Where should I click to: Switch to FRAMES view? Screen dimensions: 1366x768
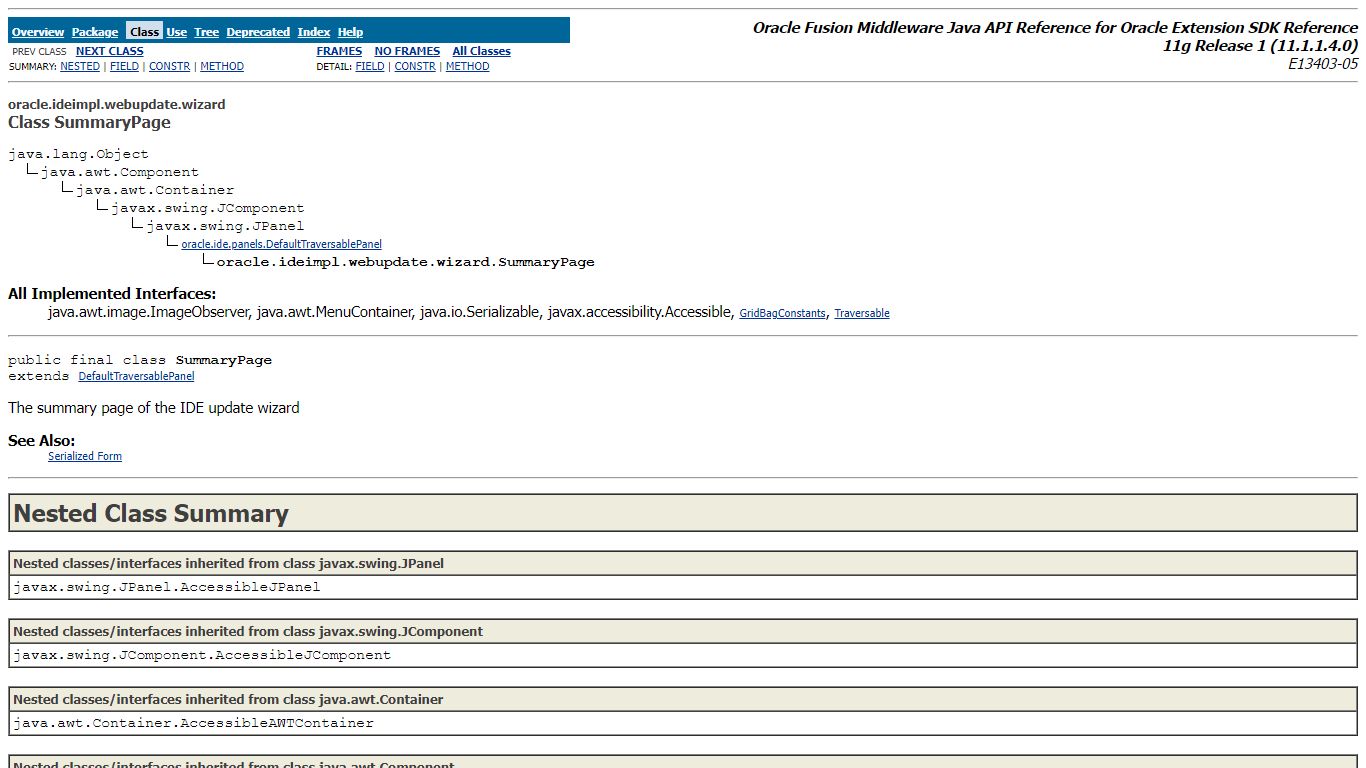click(x=339, y=51)
